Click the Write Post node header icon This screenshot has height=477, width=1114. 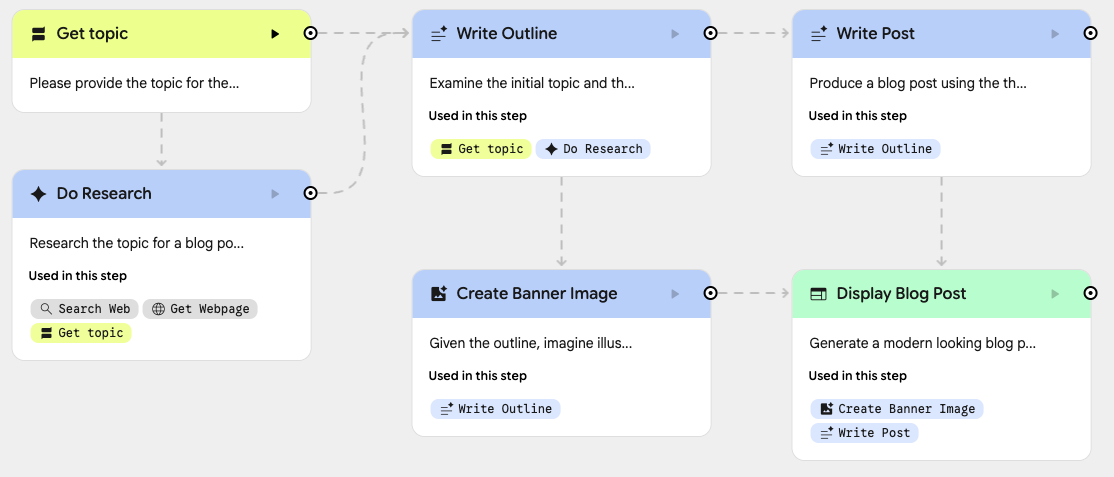click(x=818, y=34)
